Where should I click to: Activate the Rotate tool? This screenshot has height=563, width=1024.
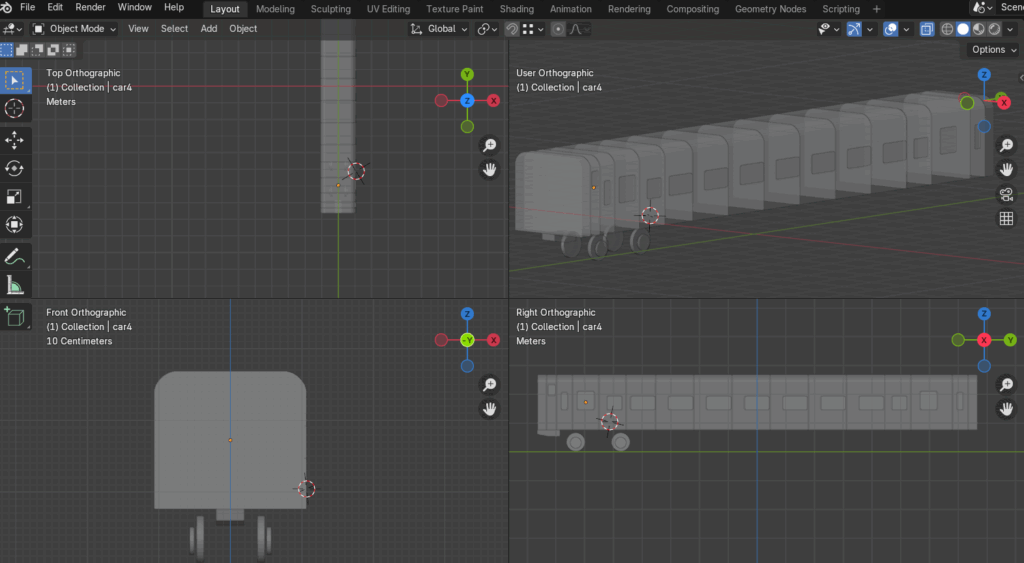(15, 168)
